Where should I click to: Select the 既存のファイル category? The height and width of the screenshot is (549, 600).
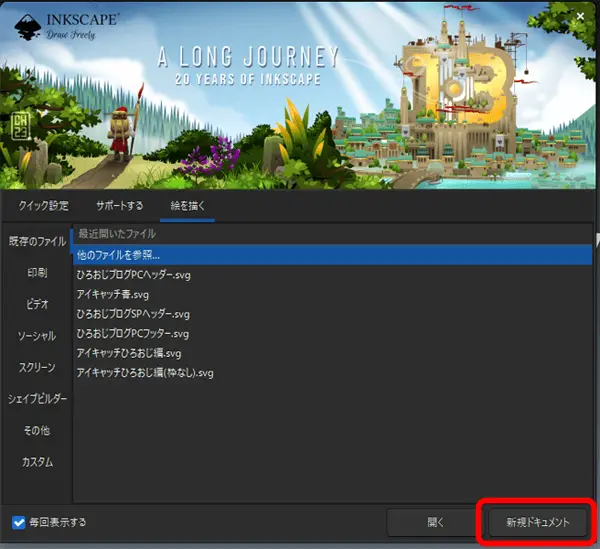coord(37,241)
